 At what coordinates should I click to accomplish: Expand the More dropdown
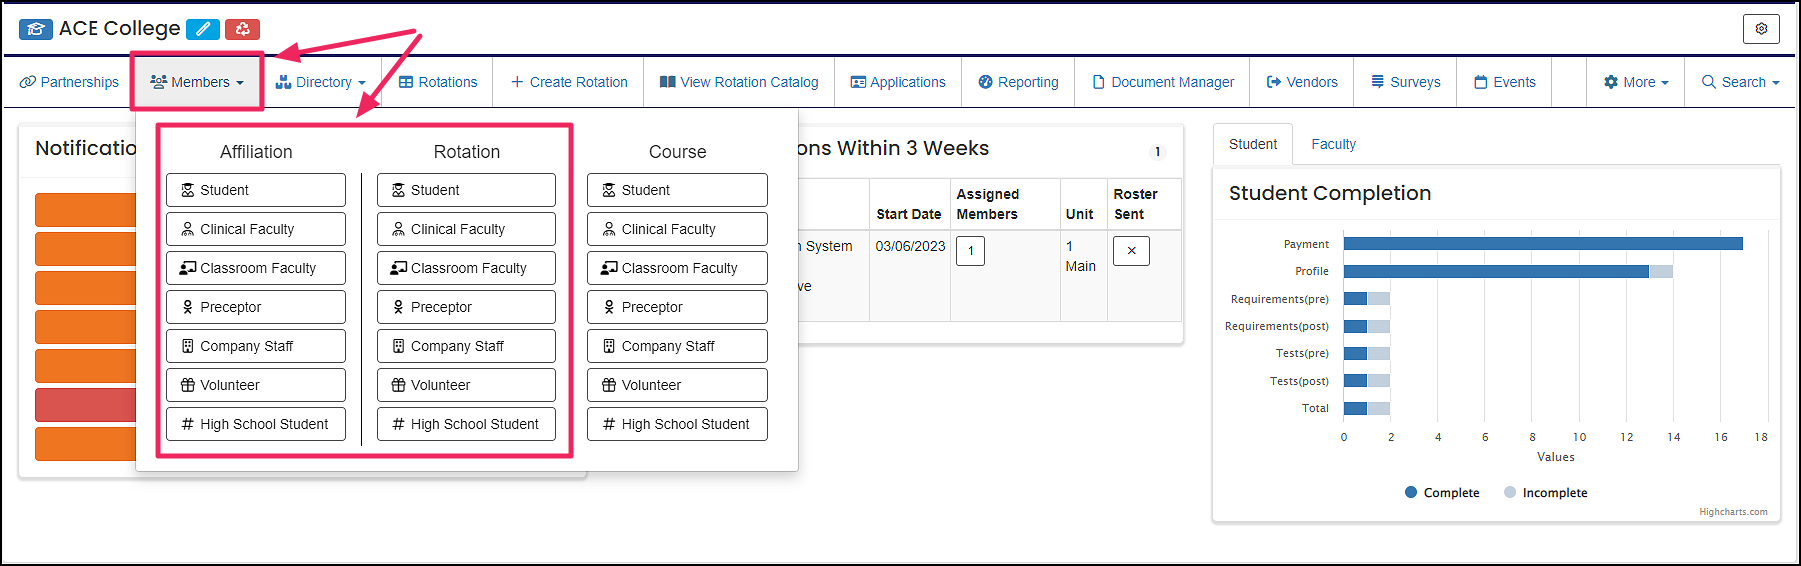[x=1636, y=82]
